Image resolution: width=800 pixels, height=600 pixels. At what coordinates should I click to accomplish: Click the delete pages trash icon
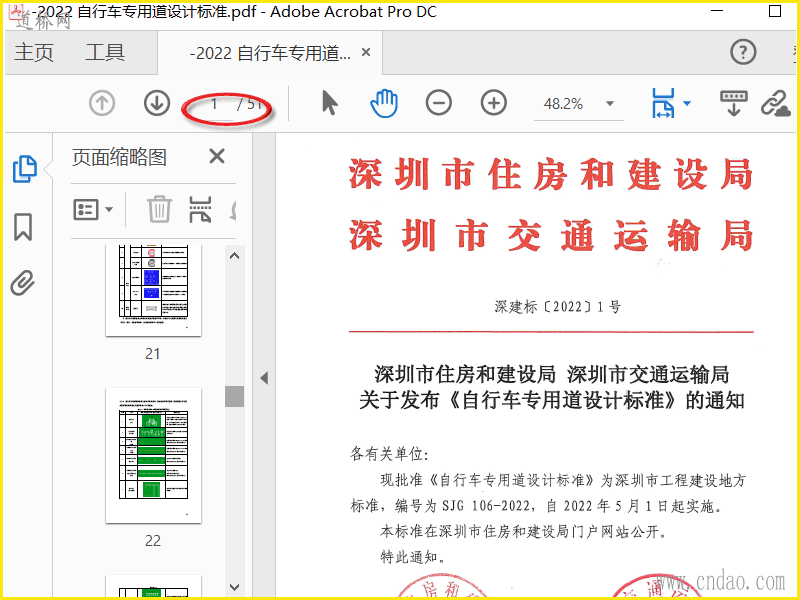[159, 209]
